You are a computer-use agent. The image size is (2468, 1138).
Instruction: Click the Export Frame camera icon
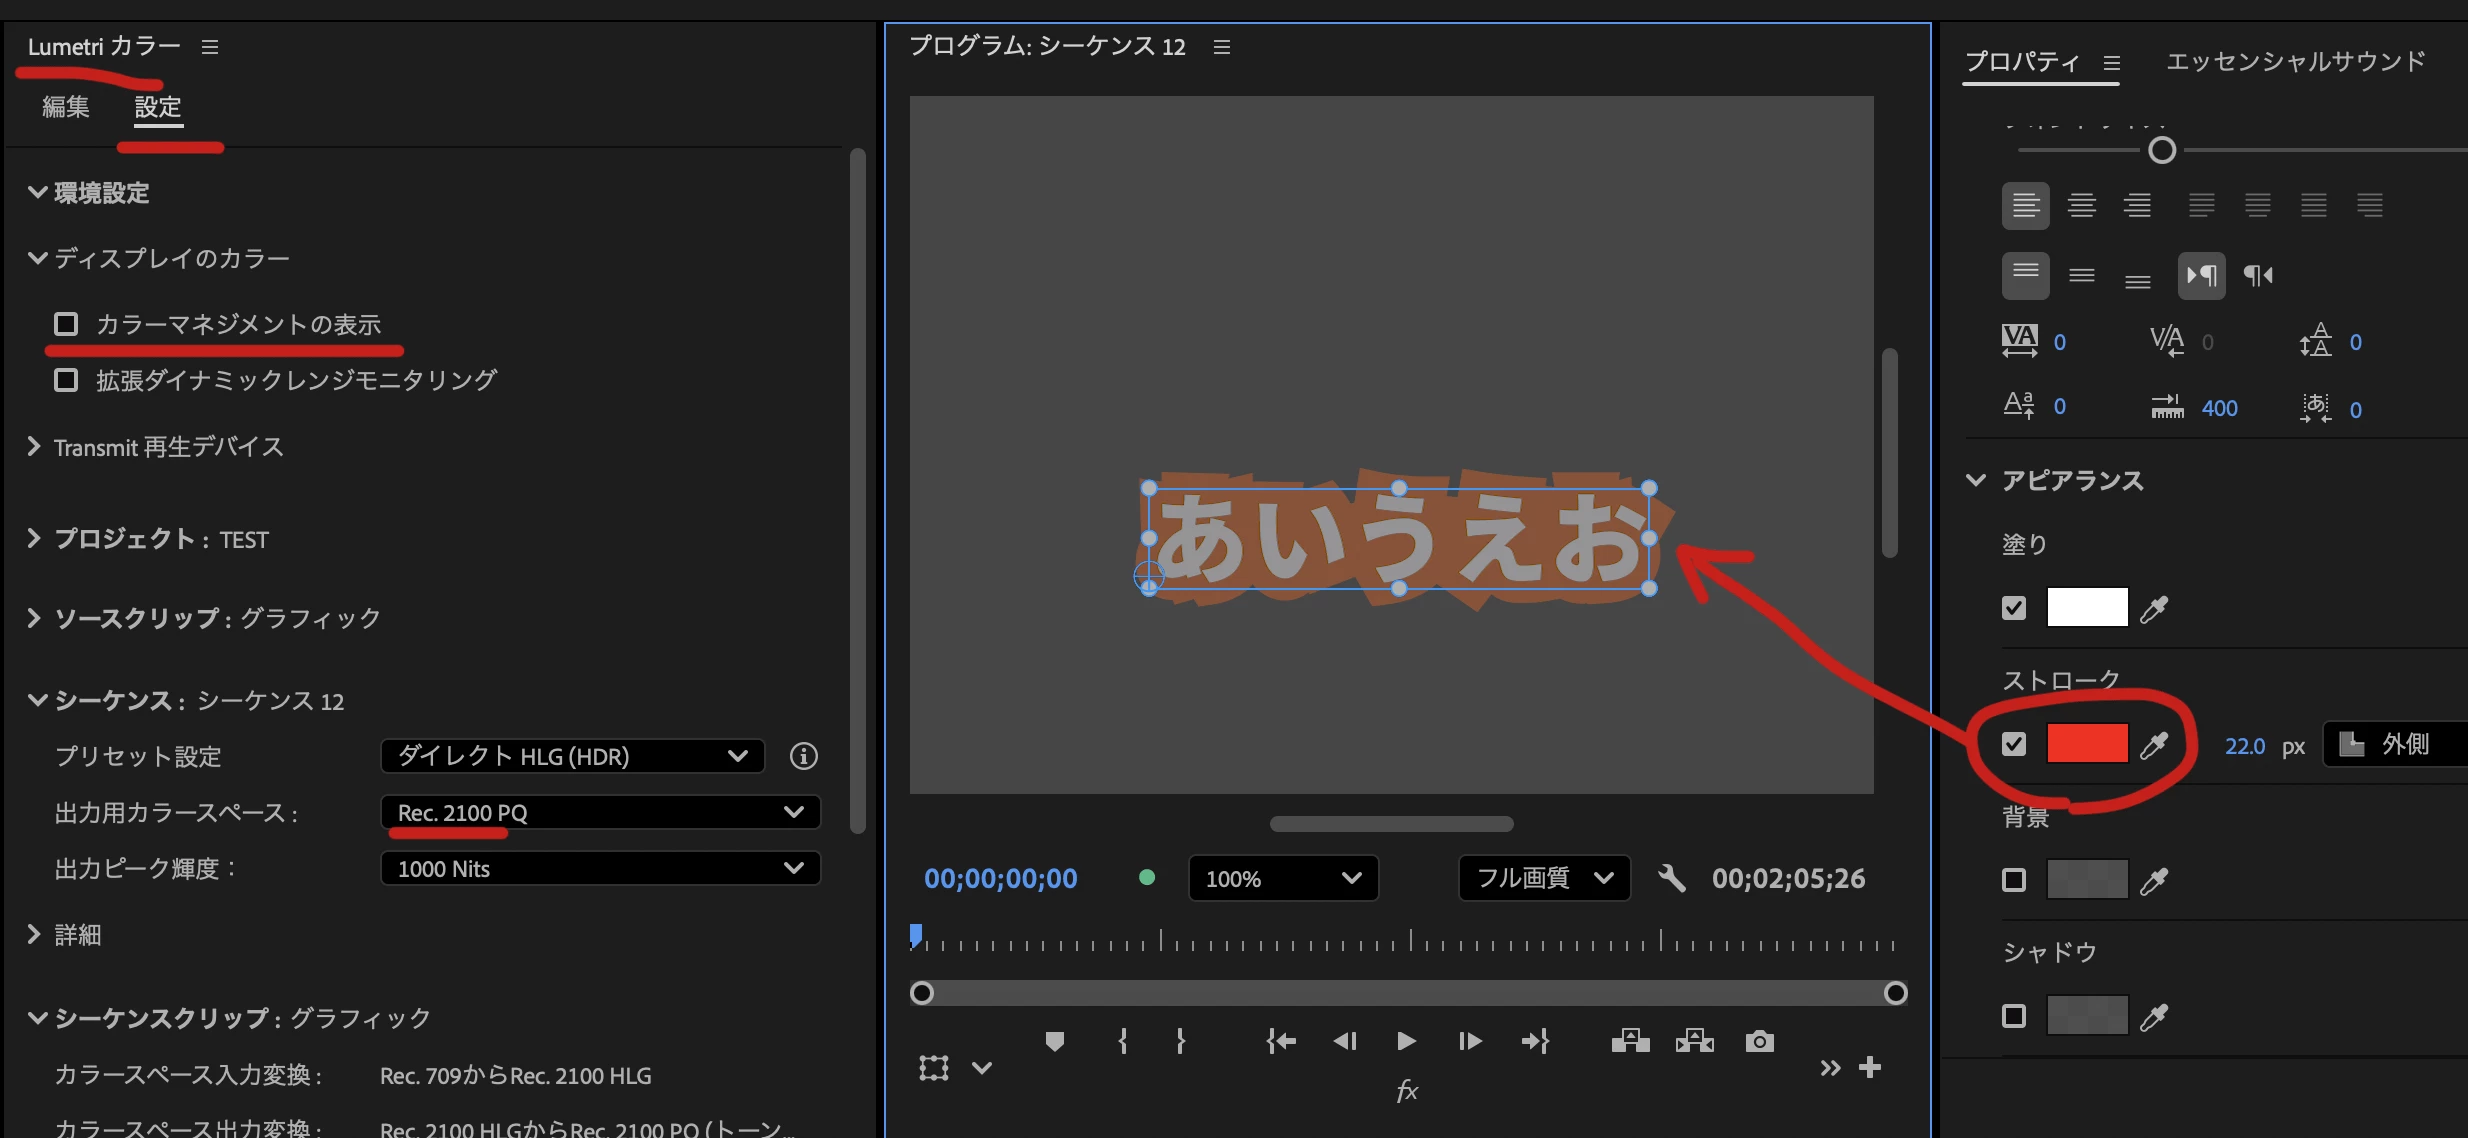tap(1759, 1042)
